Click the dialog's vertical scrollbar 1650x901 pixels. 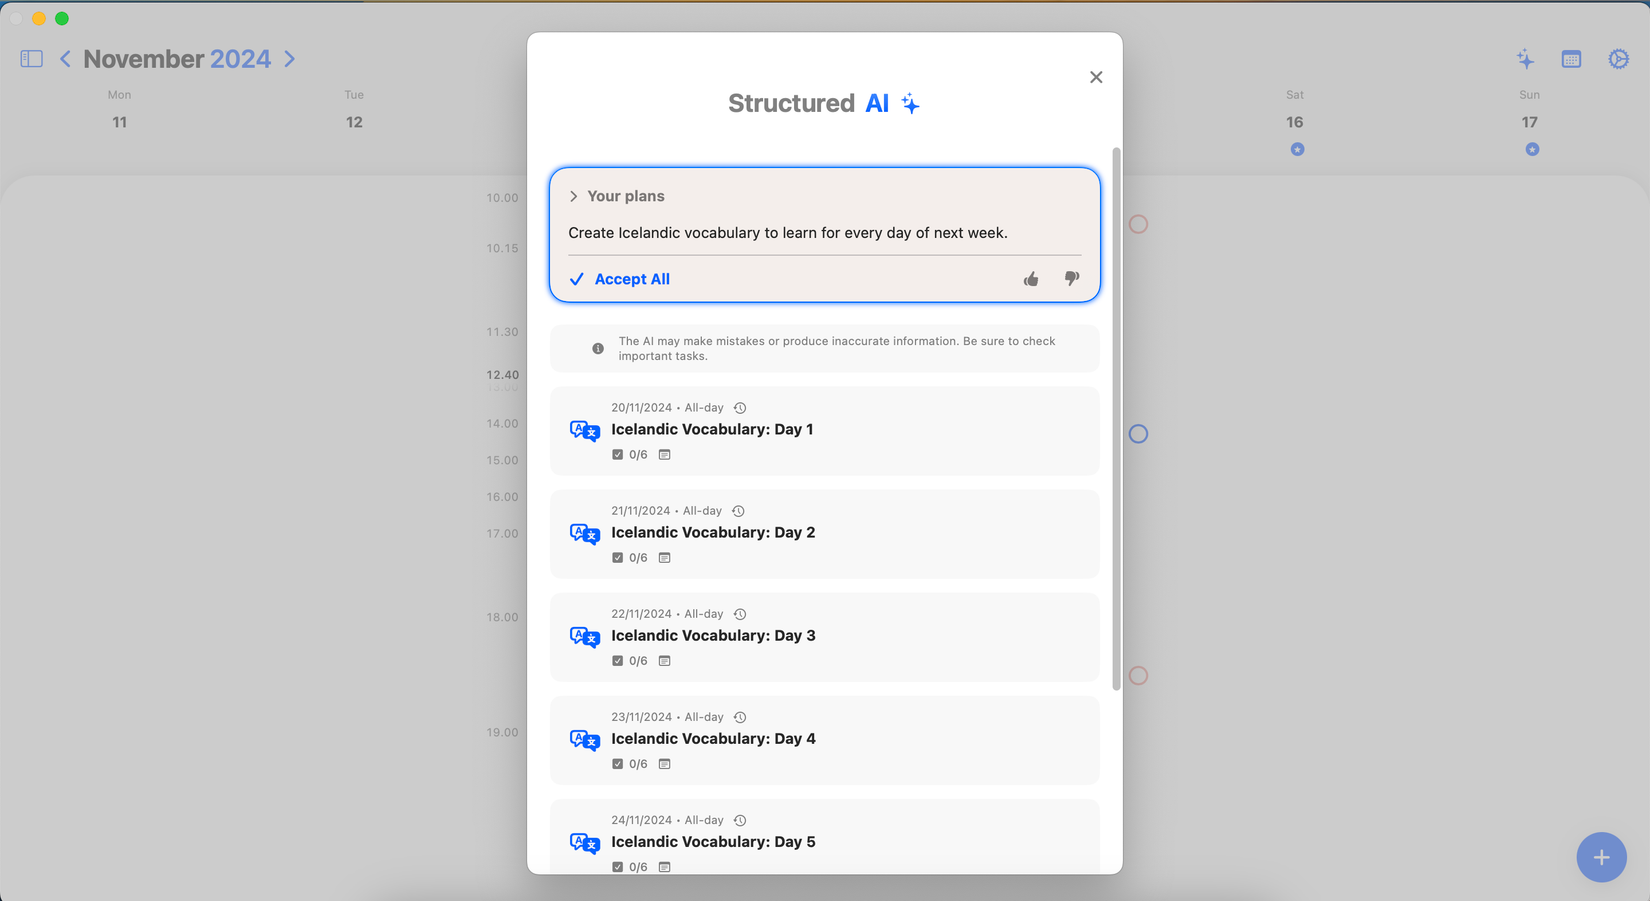[1116, 419]
